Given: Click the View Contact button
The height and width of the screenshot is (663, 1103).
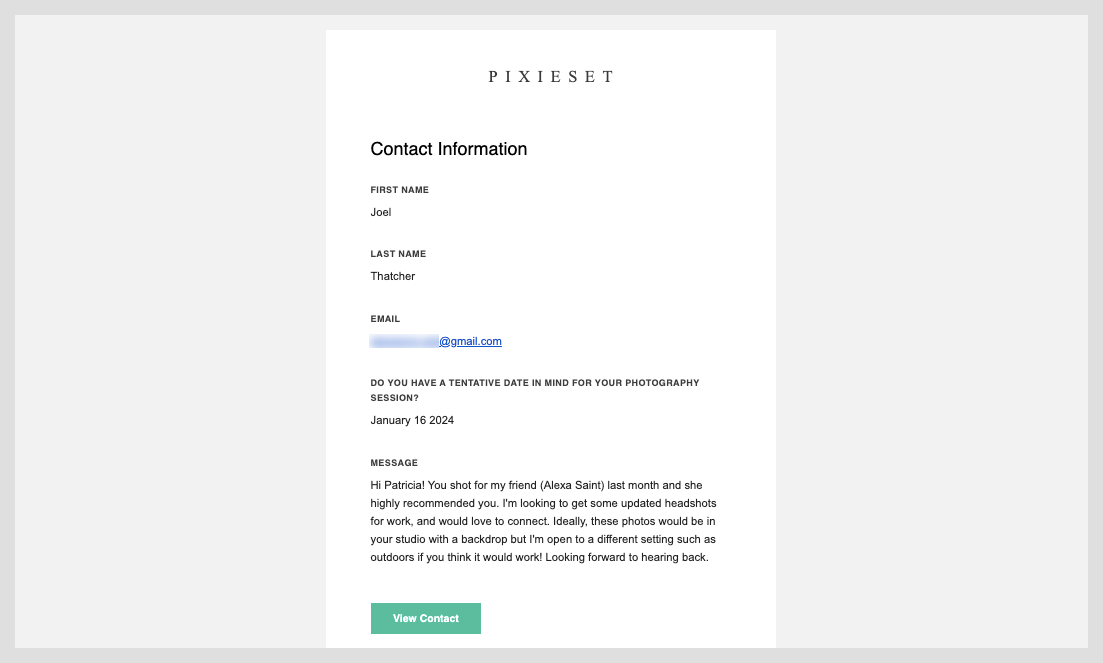Looking at the screenshot, I should pyautogui.click(x=425, y=618).
